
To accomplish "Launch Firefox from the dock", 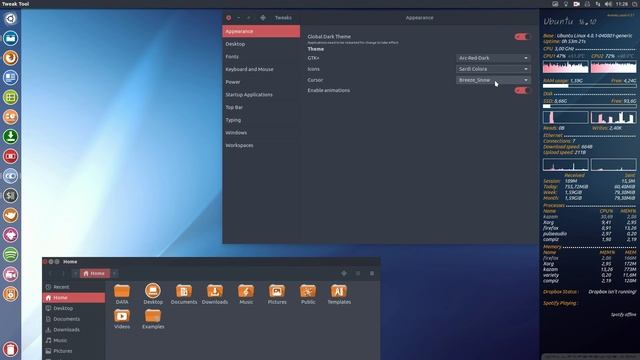I will [x=11, y=58].
